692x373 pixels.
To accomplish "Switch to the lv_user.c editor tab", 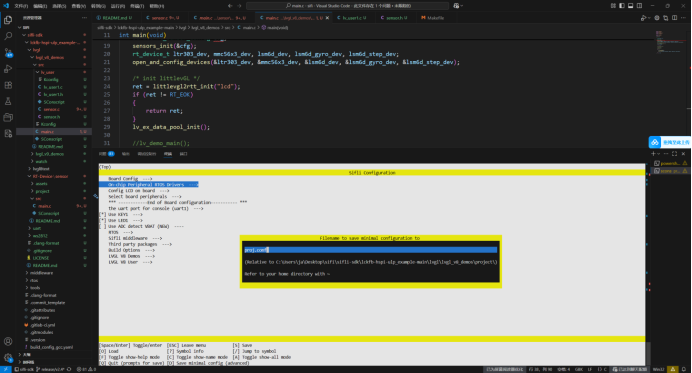I will point(354,18).
